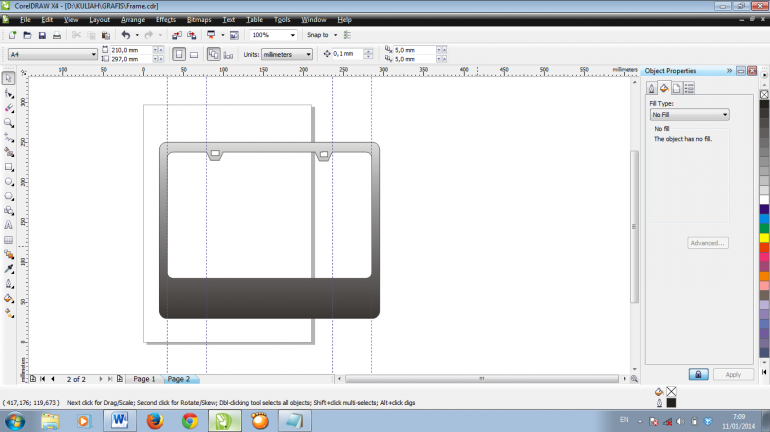
Task: Select the Interactive Fill tool
Action: (8, 313)
